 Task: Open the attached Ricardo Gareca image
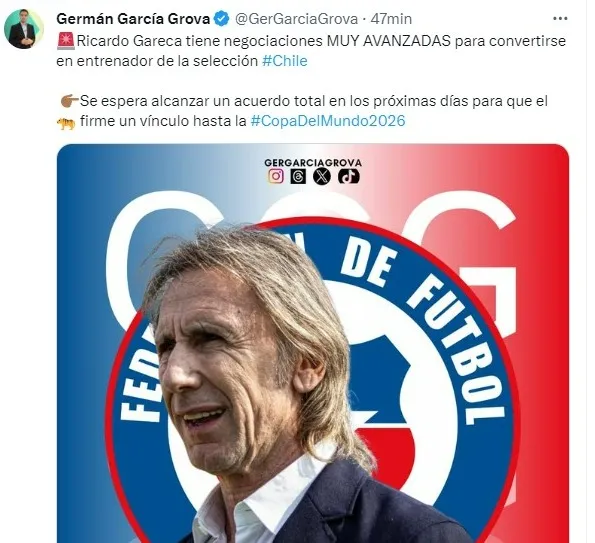click(313, 343)
